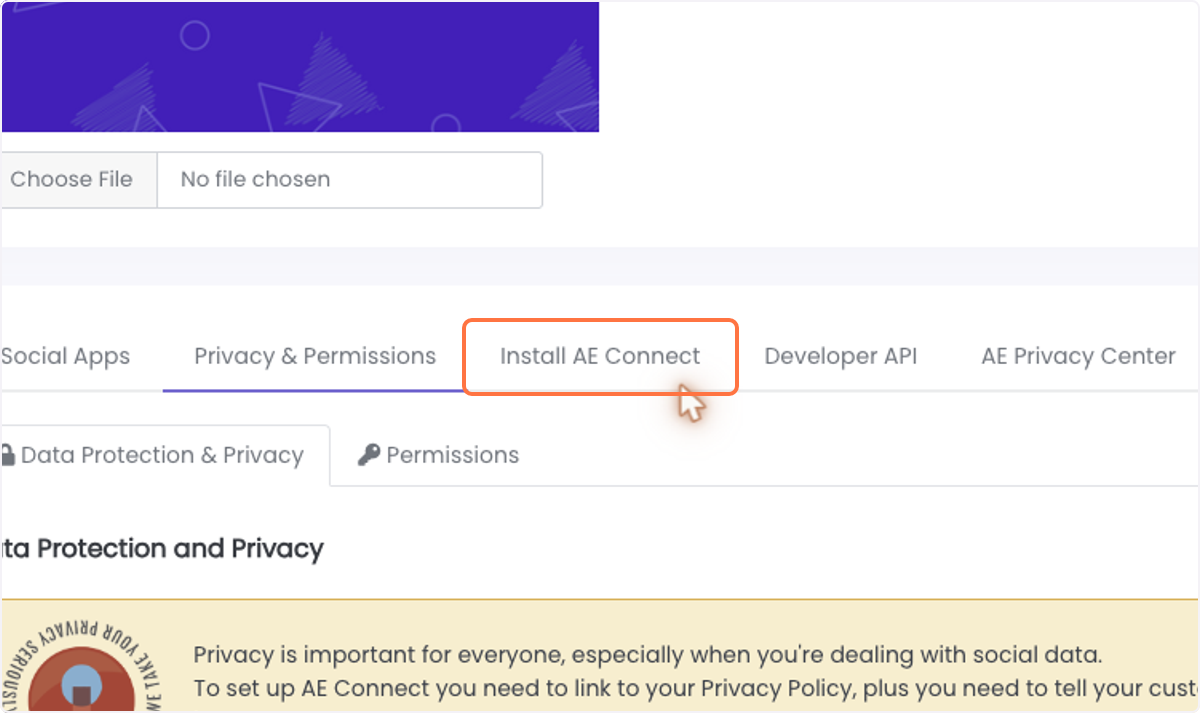1200x713 pixels.
Task: Switch to Privacy & Permissions tab
Action: click(x=315, y=356)
